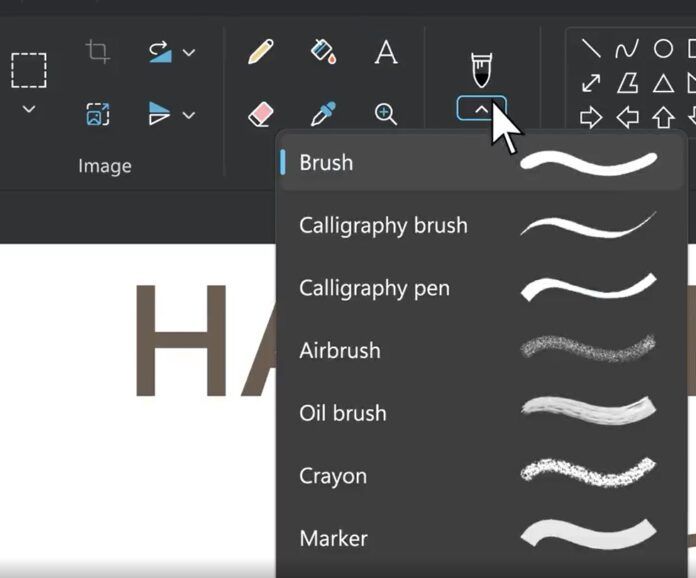The image size is (696, 578).
Task: Choose the Fill bucket tool
Action: pos(323,52)
